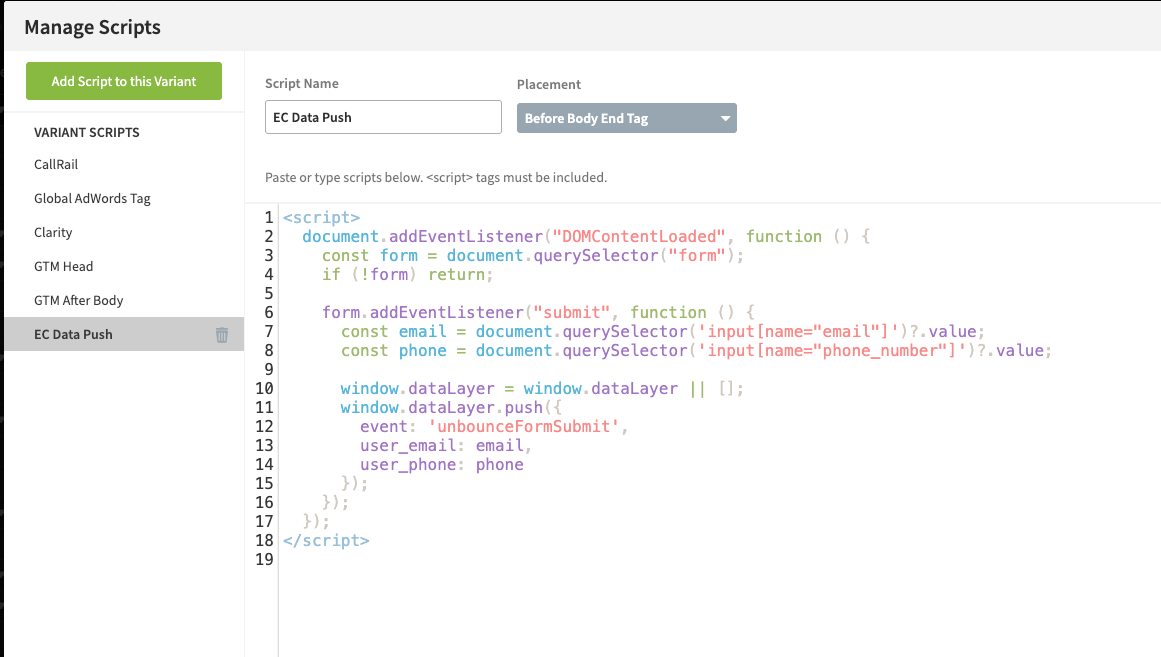Delete the EC Data Push script via trash icon
The height and width of the screenshot is (657, 1161).
click(221, 335)
